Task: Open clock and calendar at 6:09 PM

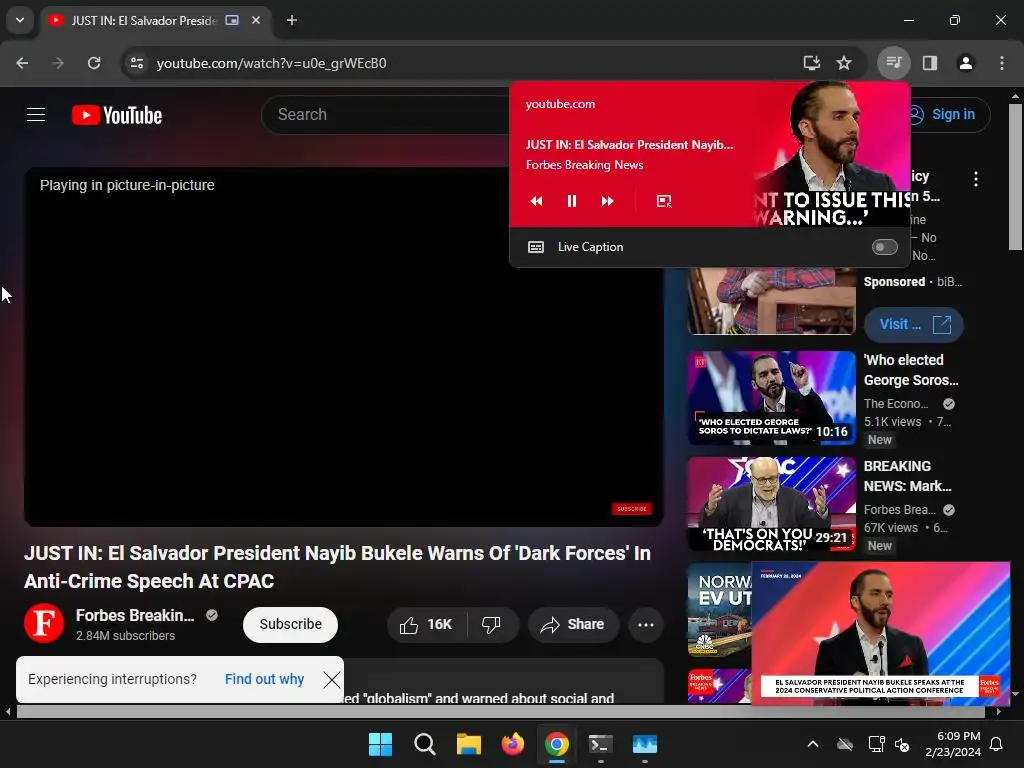Action: [953, 744]
